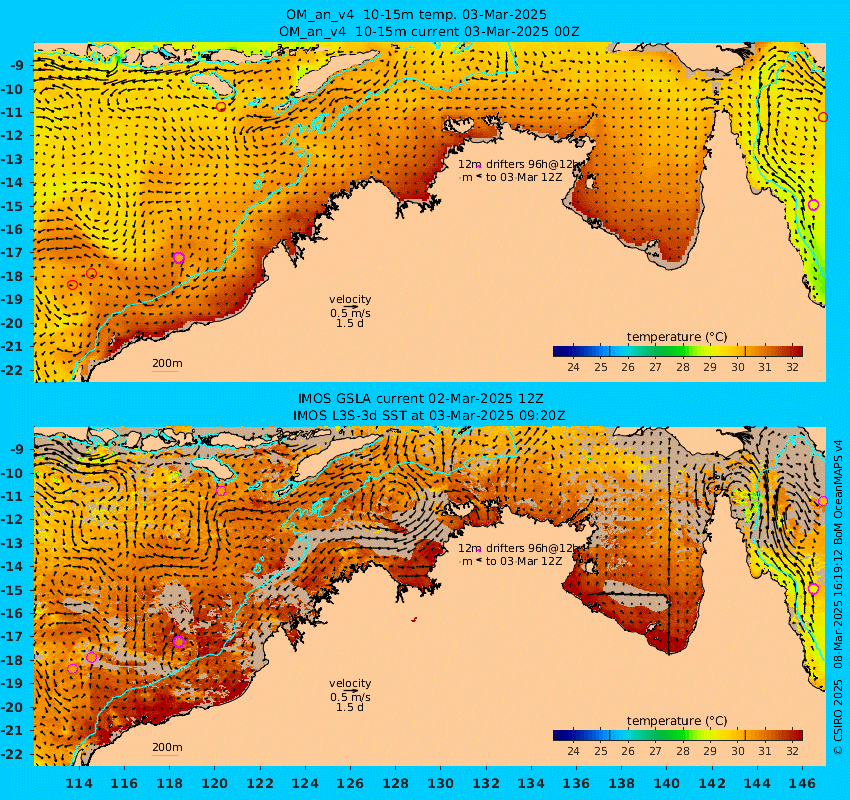
Task: Click longitude label 142 on the bottom axis
Action: pos(712,783)
